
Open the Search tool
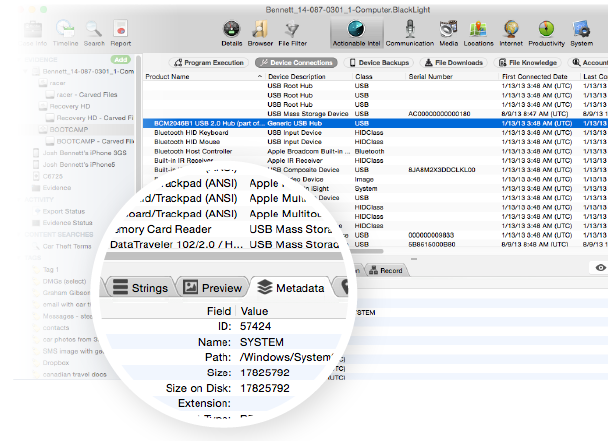click(94, 34)
